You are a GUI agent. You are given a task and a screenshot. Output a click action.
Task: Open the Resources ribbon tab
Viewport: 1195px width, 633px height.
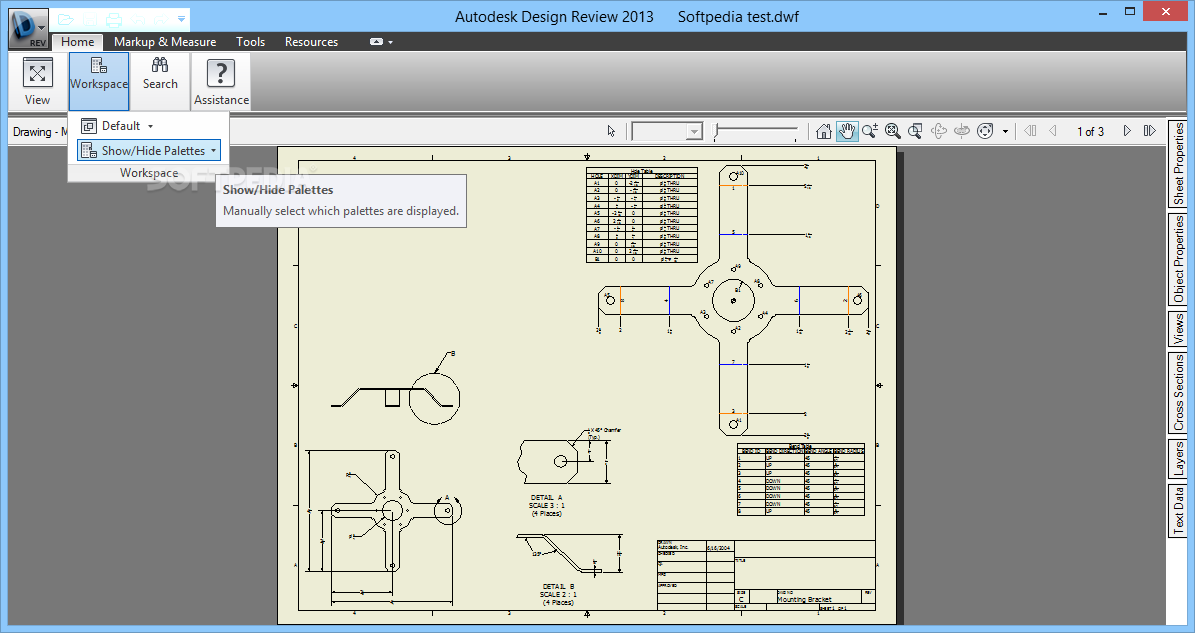click(x=311, y=42)
